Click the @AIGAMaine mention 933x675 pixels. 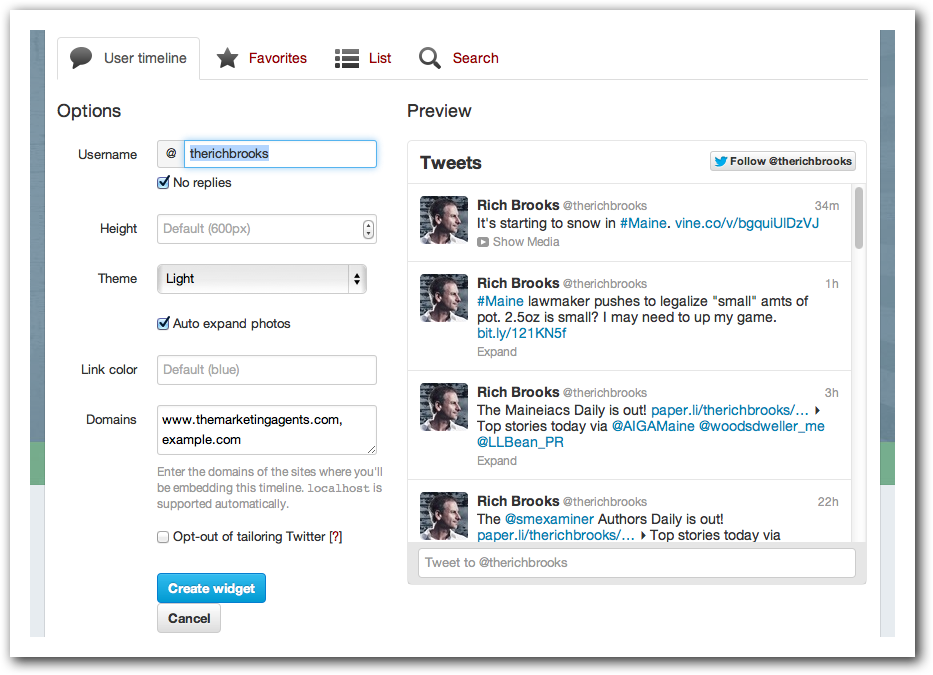coord(653,426)
